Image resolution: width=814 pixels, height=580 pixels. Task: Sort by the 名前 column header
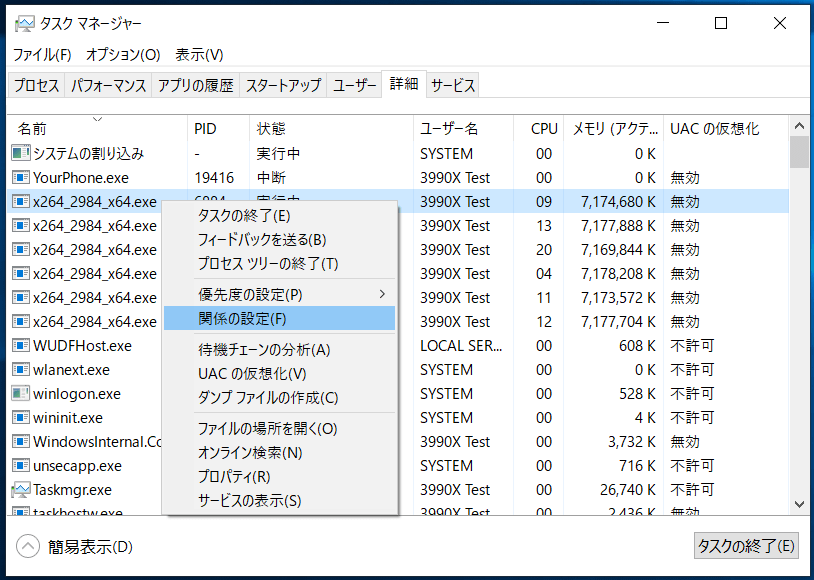[97, 128]
